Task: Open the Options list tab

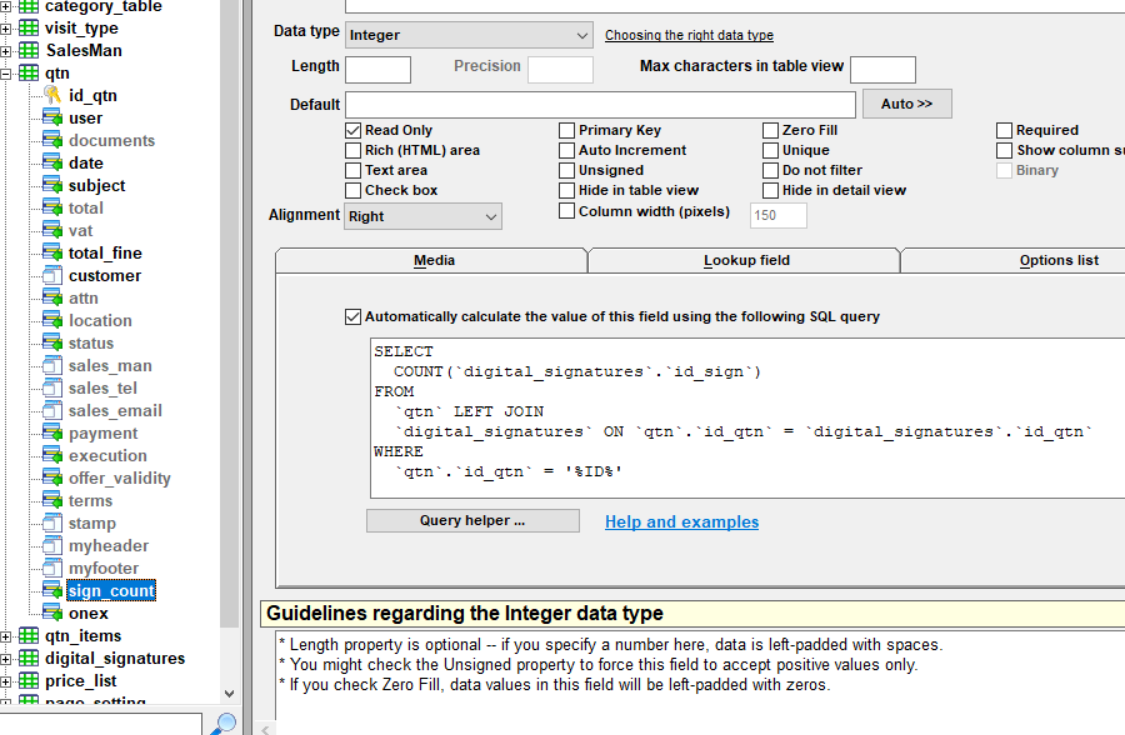Action: pyautogui.click(x=1058, y=261)
